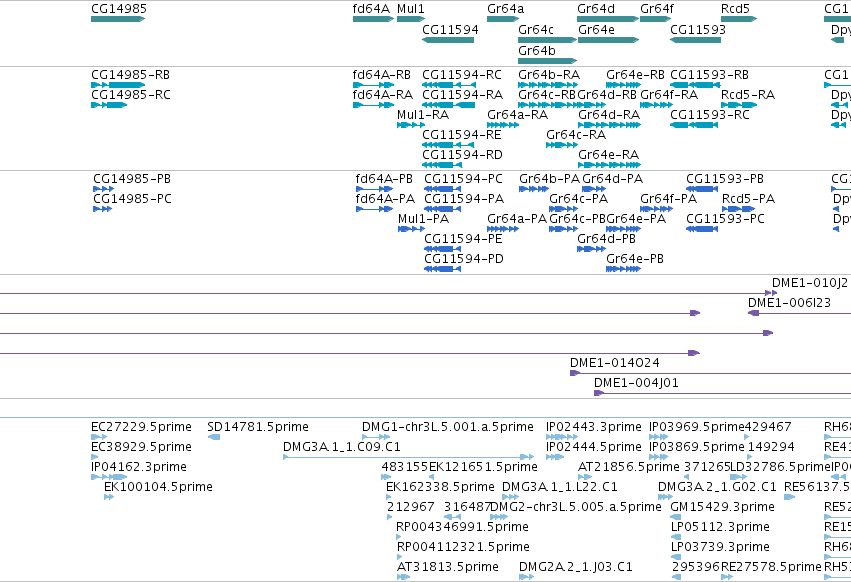851x582 pixels.
Task: Click EST AT21856.5prime
Action: [585, 477]
